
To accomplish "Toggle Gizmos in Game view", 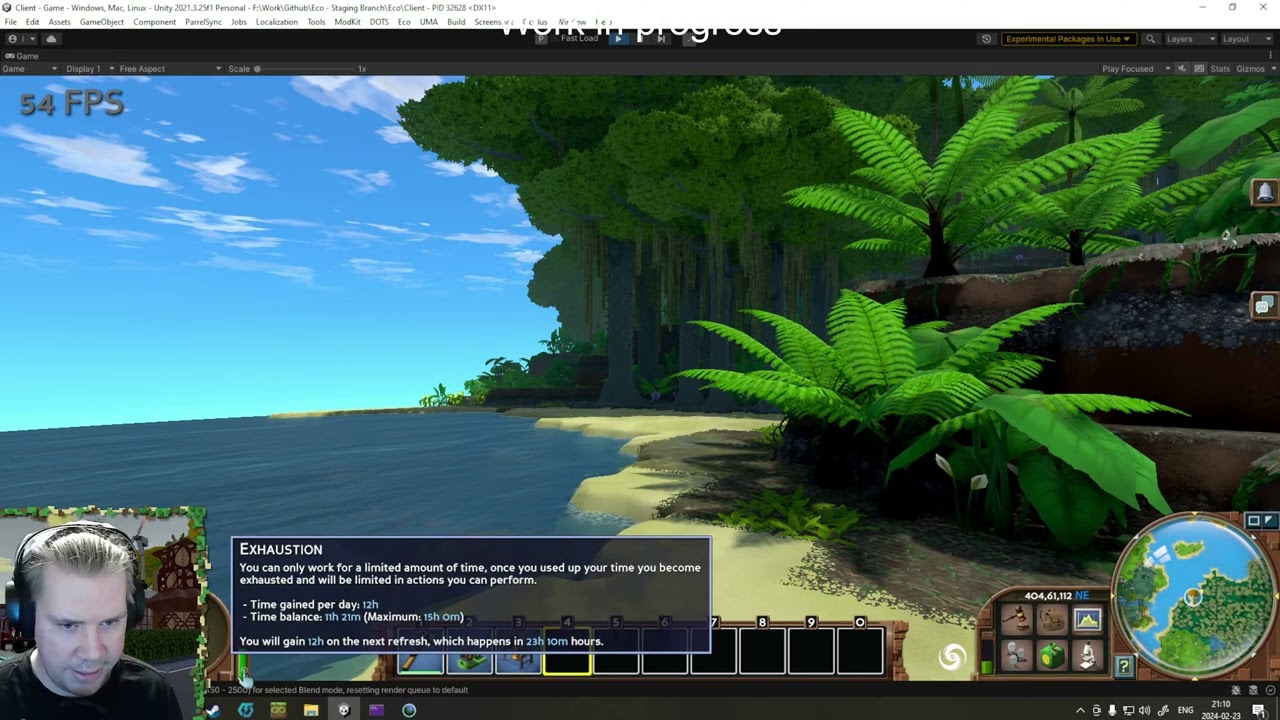I will click(x=1249, y=69).
